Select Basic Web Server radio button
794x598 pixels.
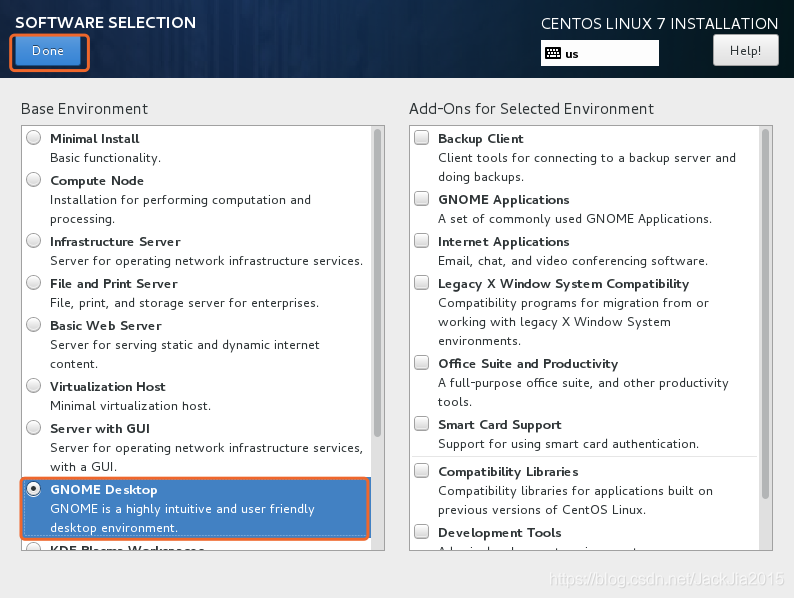click(34, 325)
